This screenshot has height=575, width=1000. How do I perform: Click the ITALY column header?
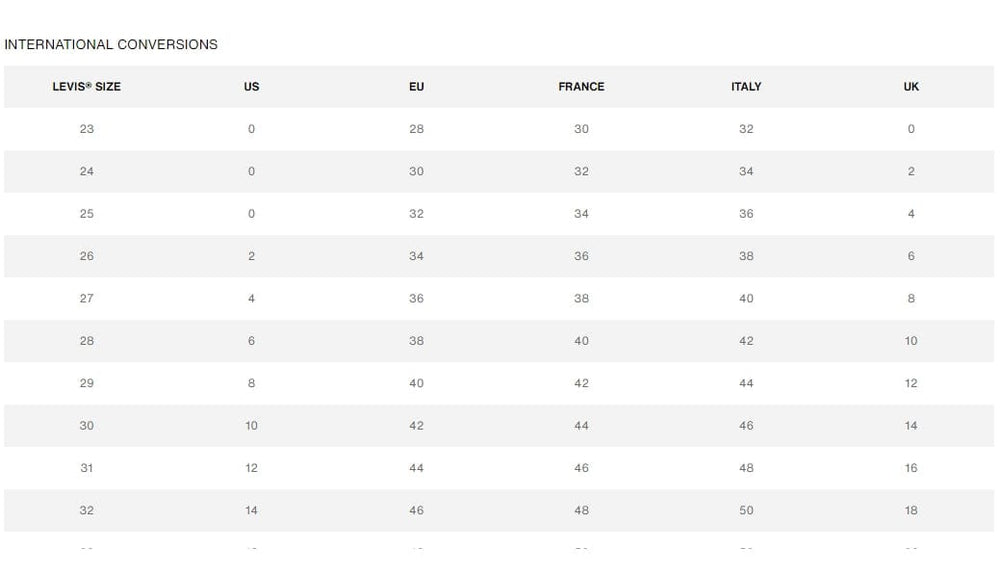pyautogui.click(x=746, y=87)
